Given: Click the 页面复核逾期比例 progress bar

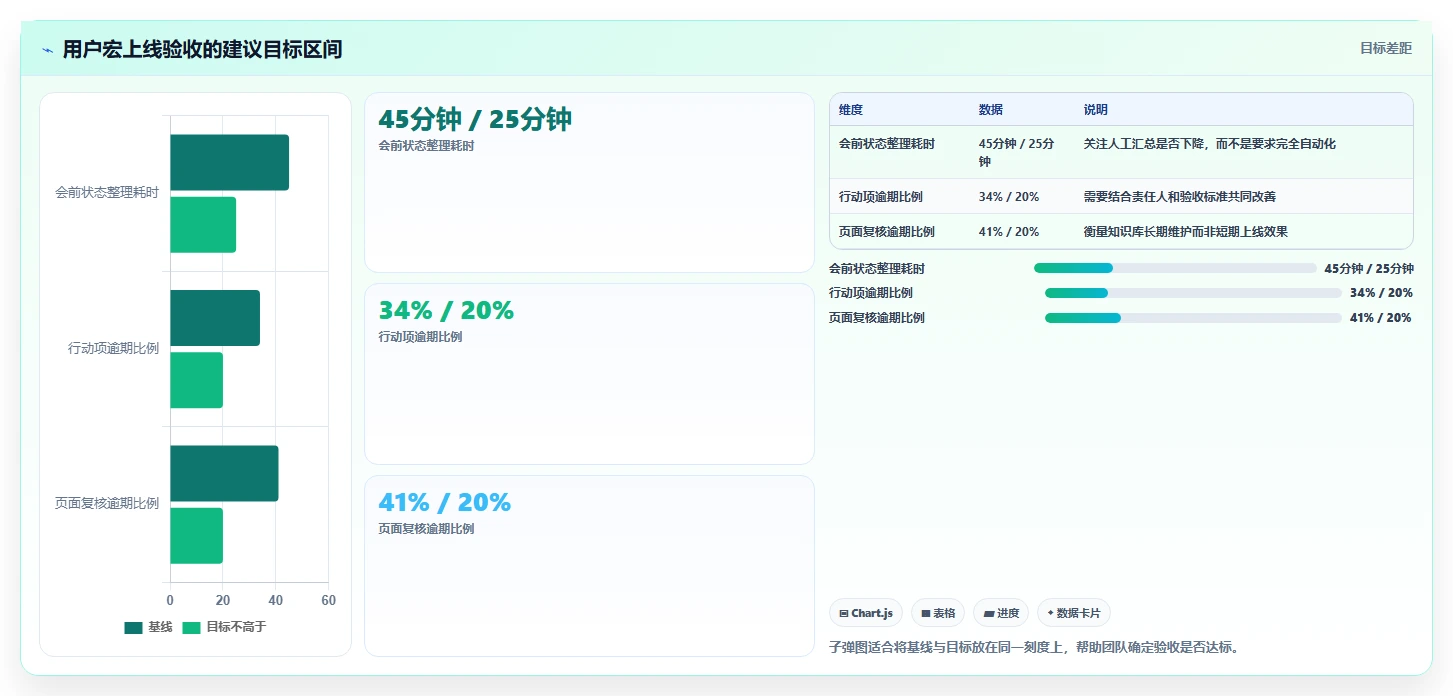Looking at the screenshot, I should coord(1193,318).
